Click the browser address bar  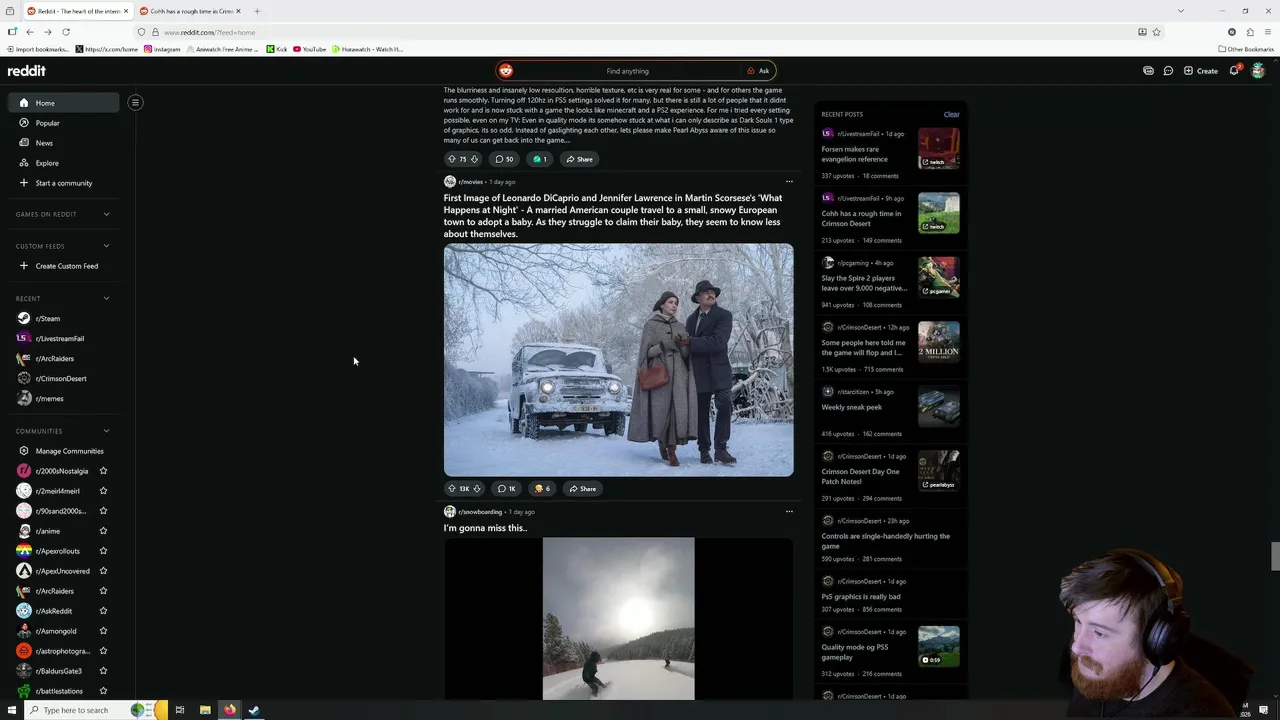coord(640,32)
